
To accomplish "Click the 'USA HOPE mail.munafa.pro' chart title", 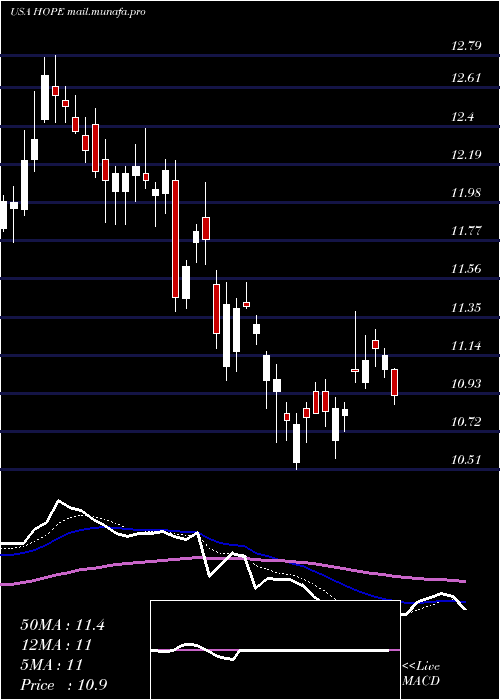I will click(78, 12).
